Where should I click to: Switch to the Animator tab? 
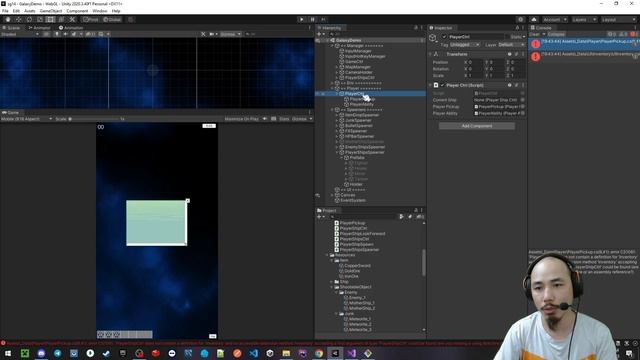pyautogui.click(x=40, y=28)
